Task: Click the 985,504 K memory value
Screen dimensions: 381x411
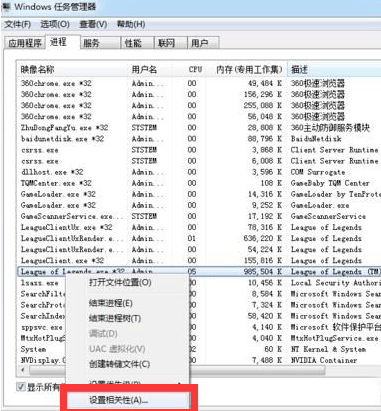Action: coord(263,272)
